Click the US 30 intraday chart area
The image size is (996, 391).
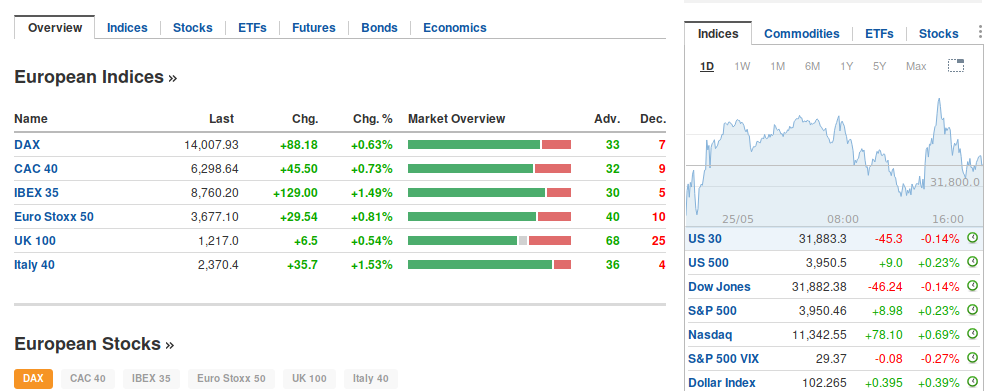pos(833,156)
